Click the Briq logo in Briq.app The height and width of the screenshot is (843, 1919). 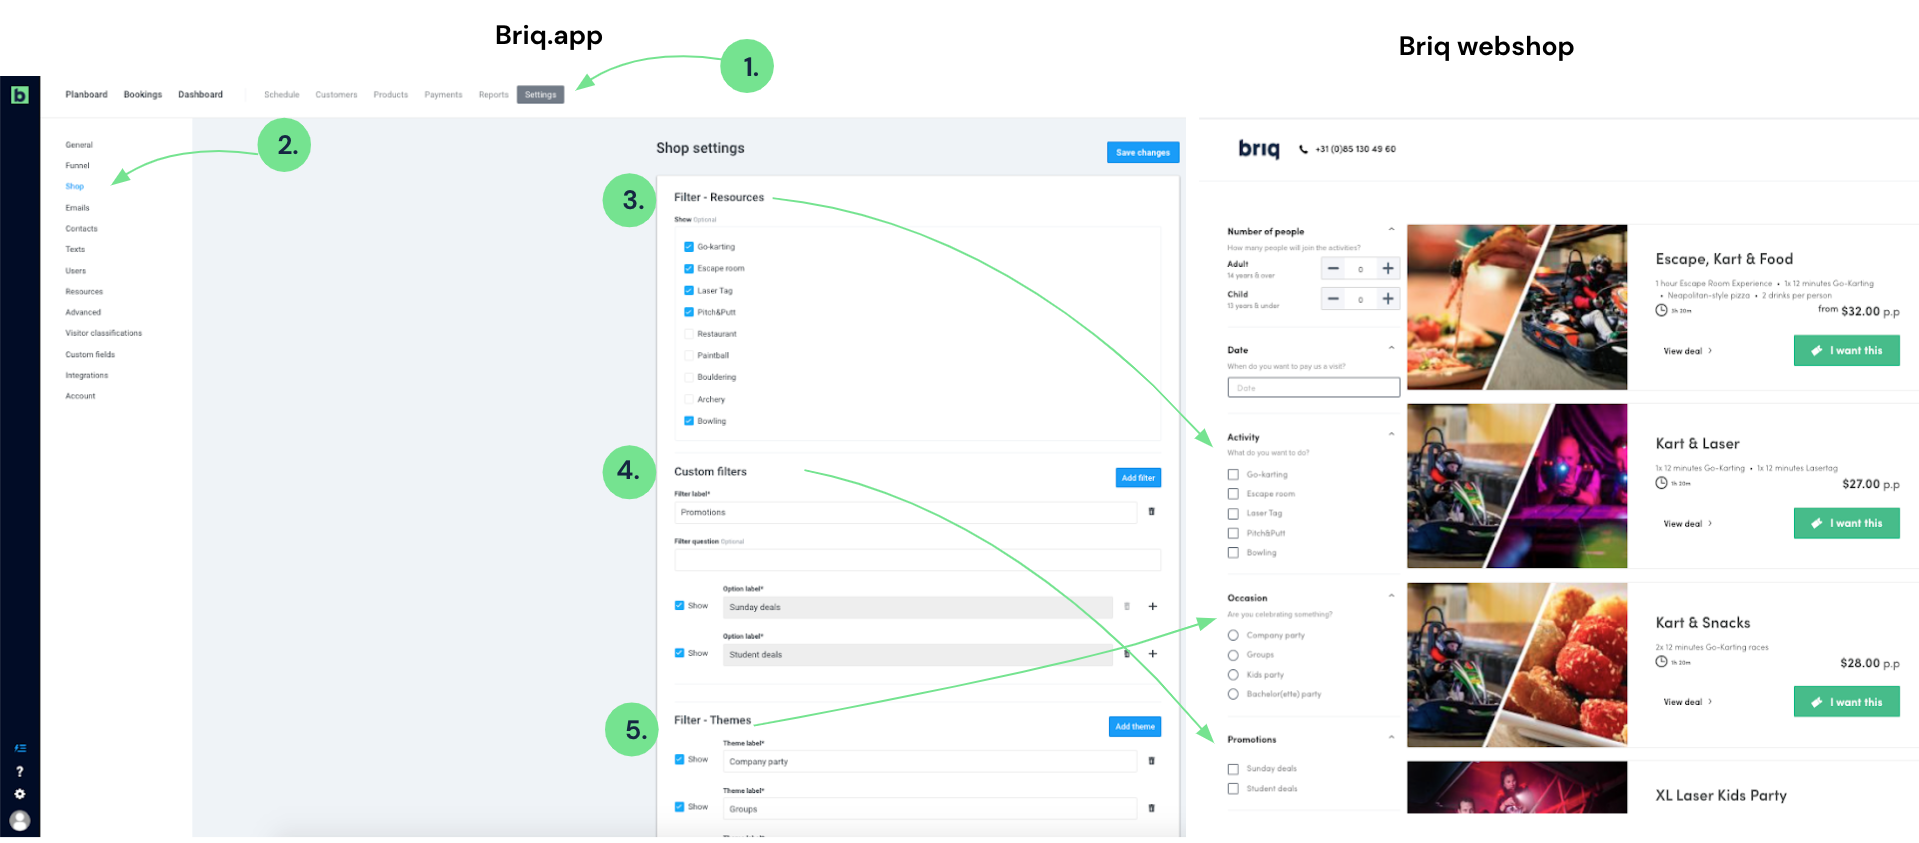20,95
